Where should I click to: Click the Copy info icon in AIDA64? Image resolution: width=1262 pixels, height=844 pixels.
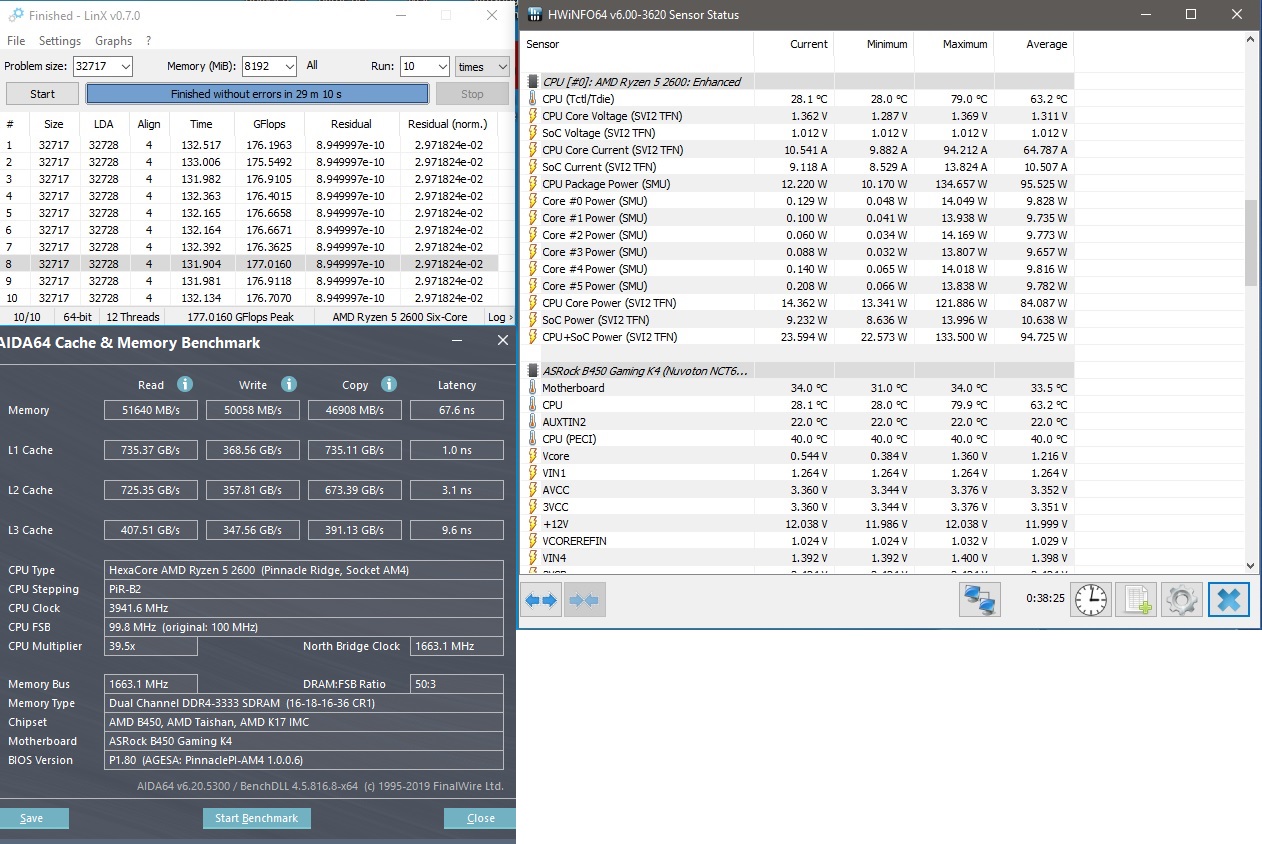(389, 384)
